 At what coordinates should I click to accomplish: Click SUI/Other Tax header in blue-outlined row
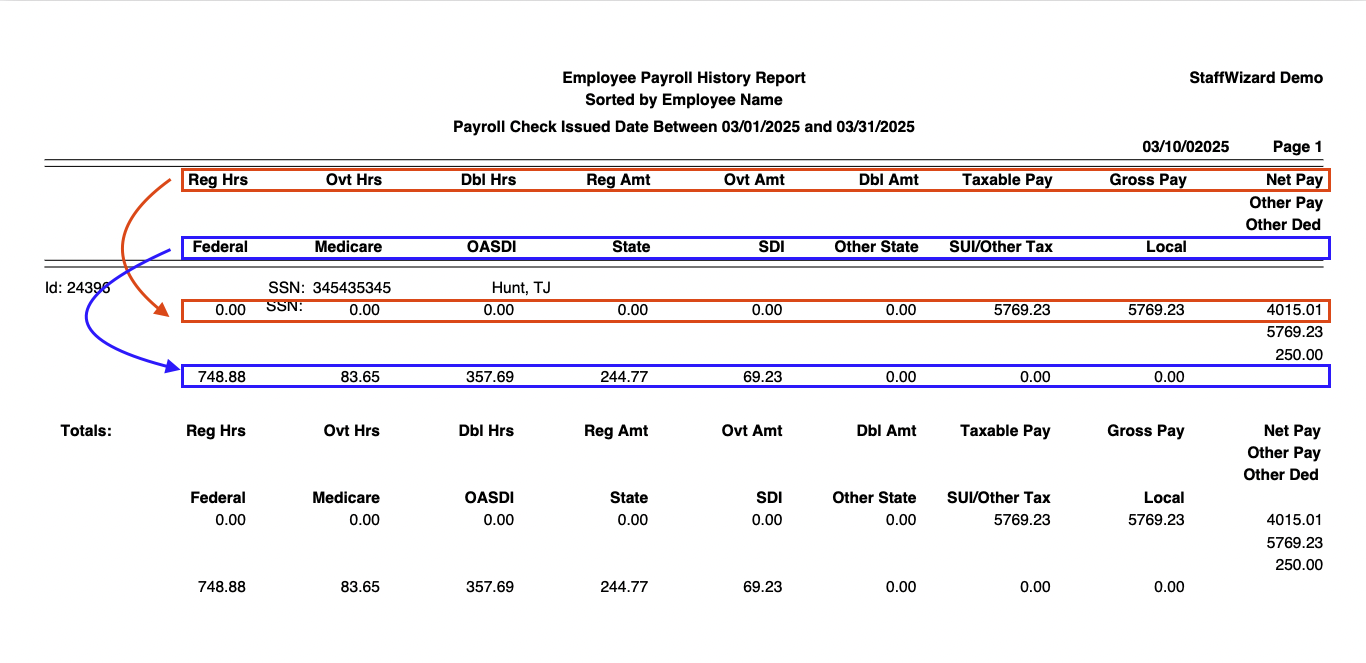point(1001,247)
